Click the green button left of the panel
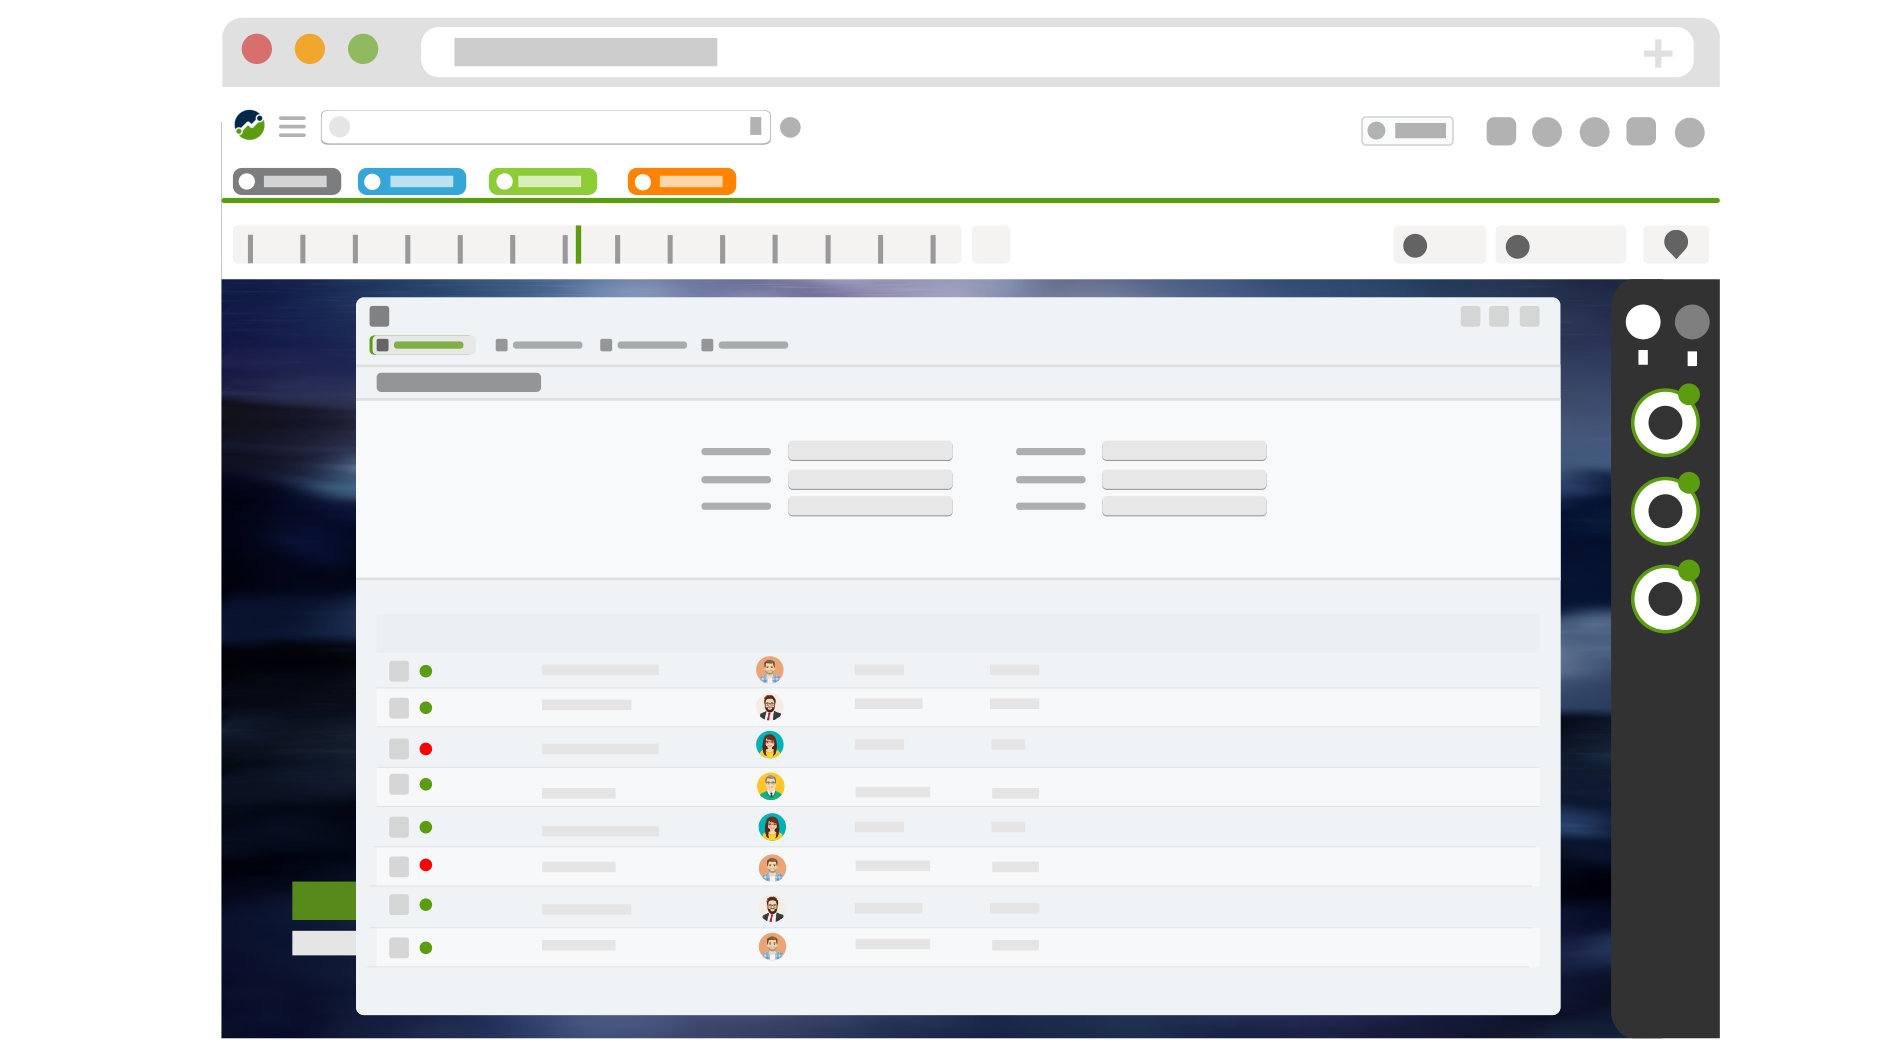Screen dimensions: 1892x1056 click(x=324, y=900)
